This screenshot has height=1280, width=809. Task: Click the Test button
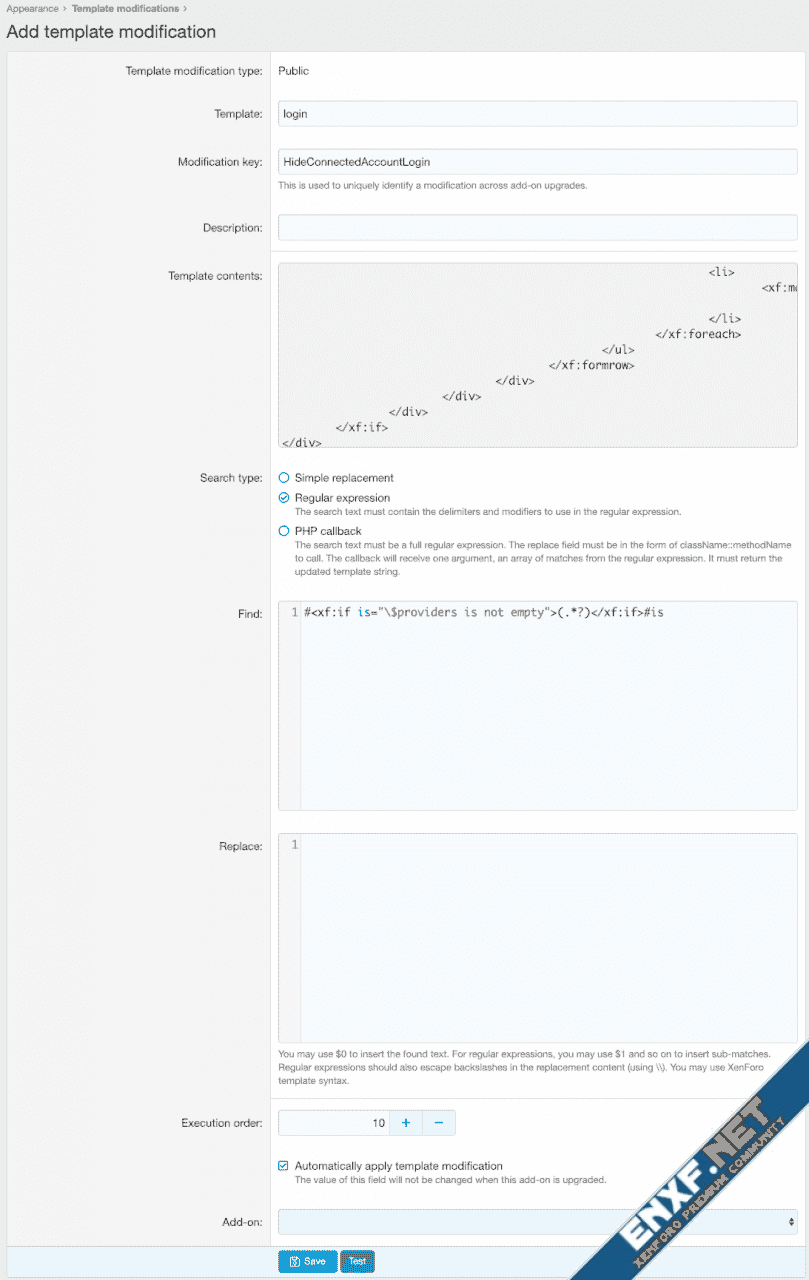(x=357, y=1262)
